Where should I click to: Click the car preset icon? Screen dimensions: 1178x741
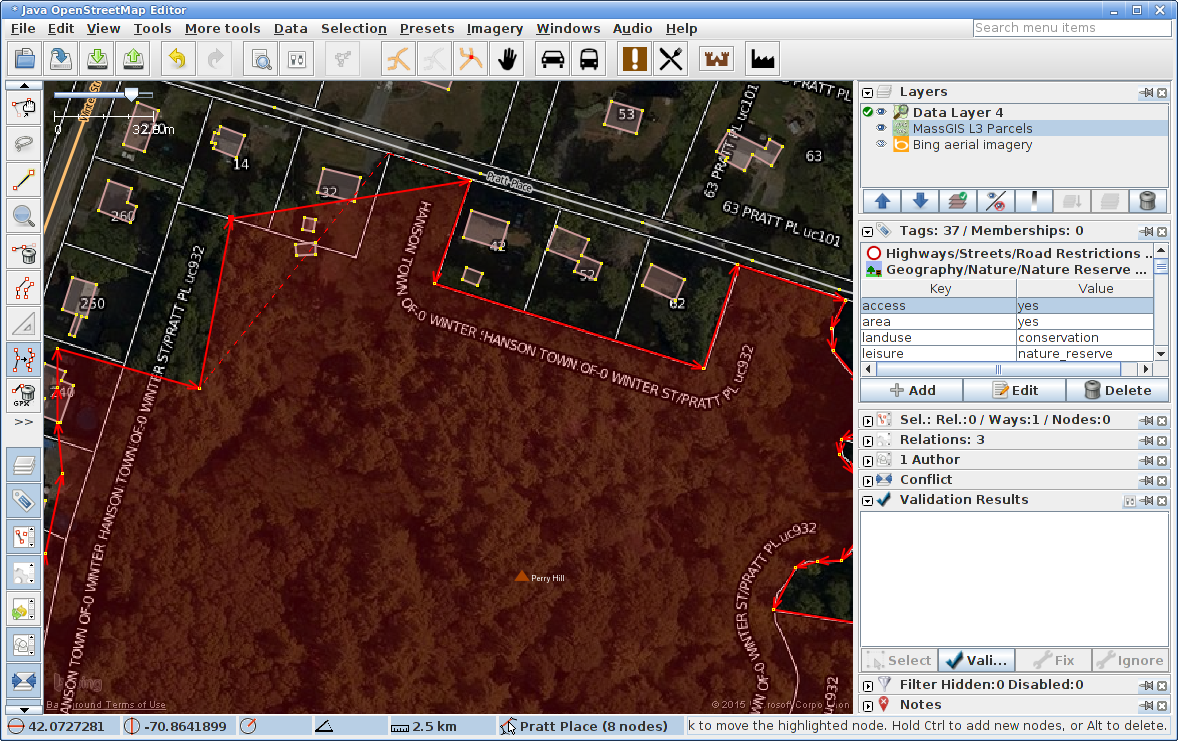click(552, 59)
